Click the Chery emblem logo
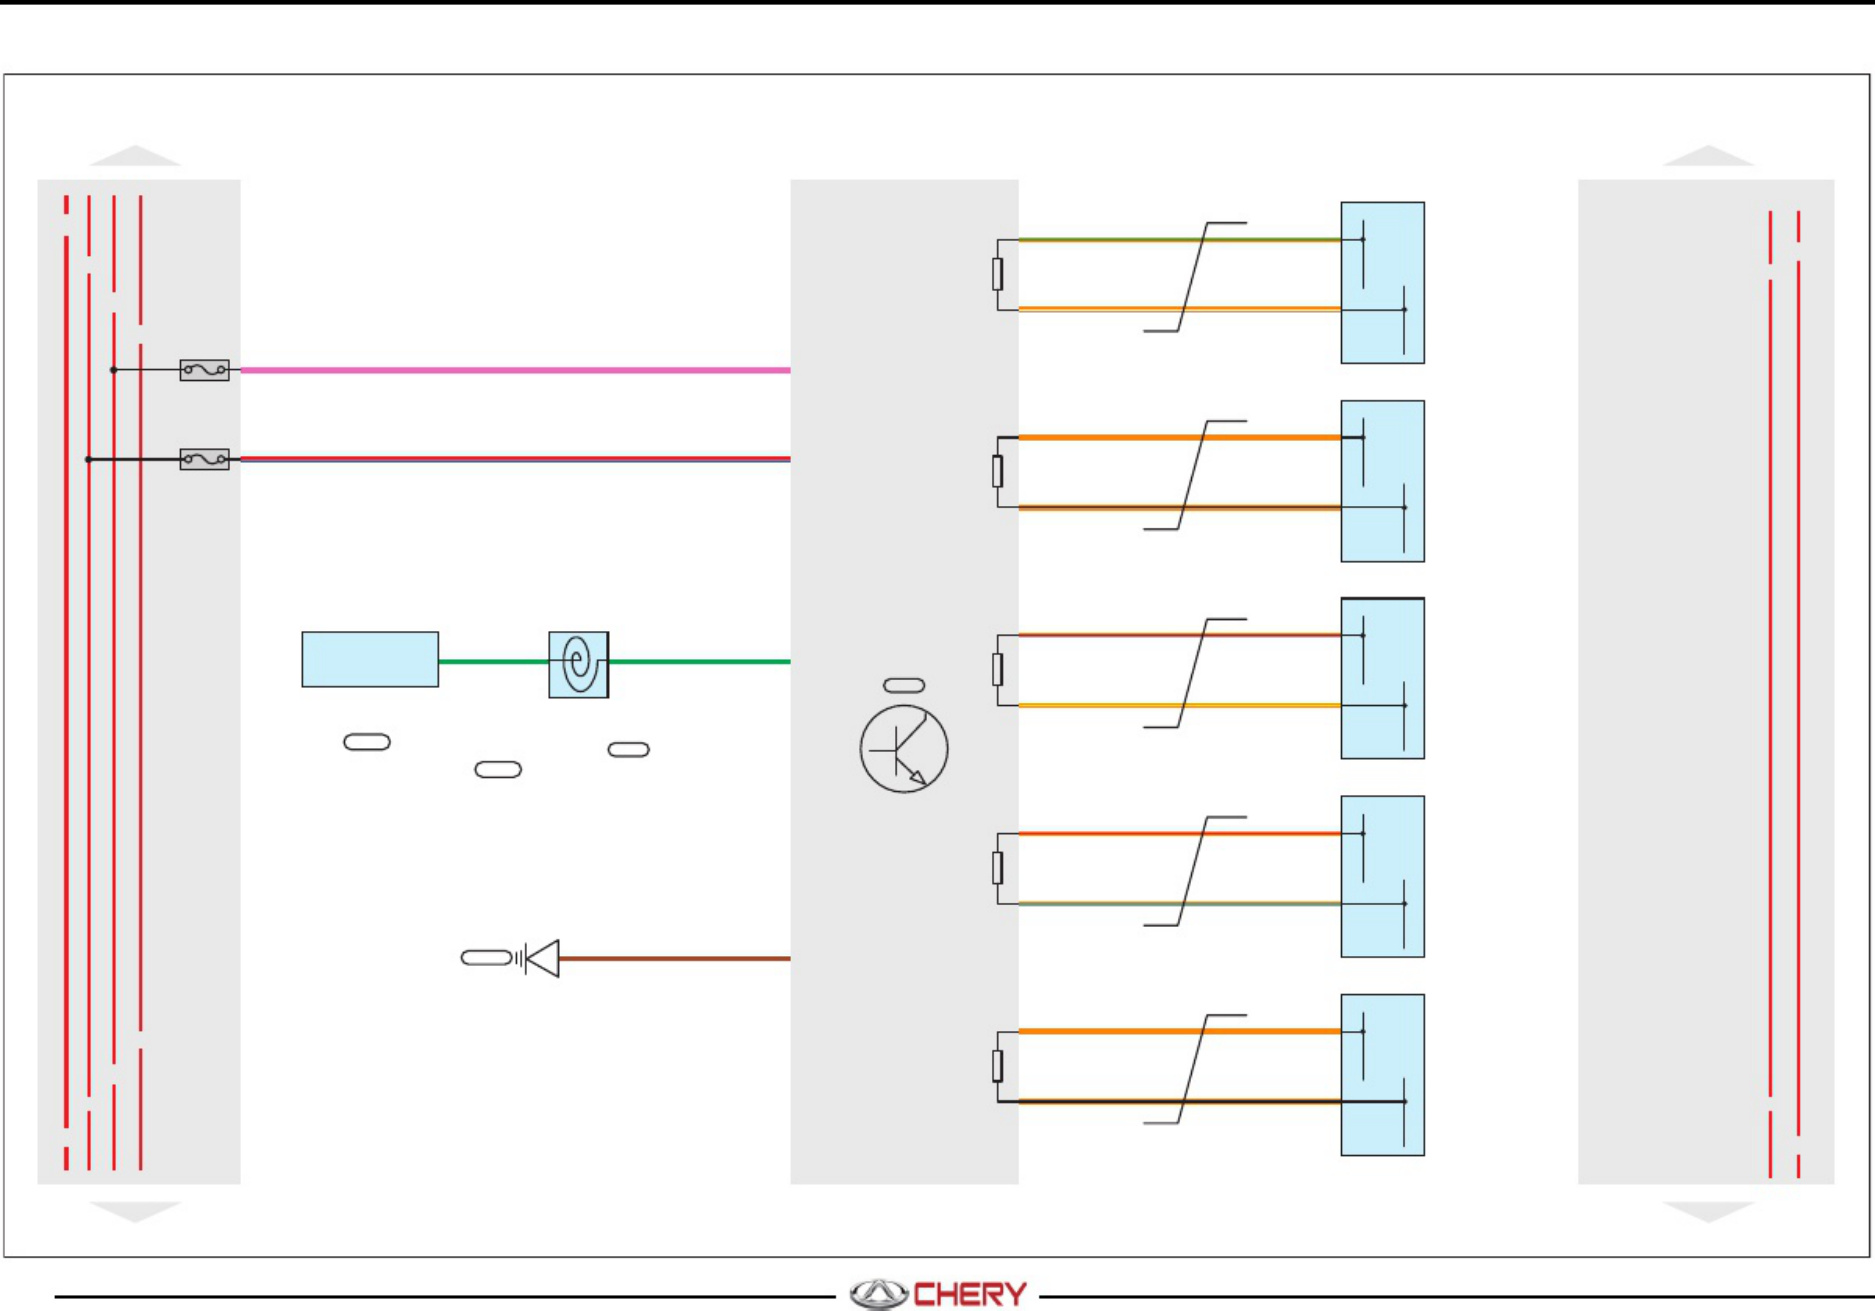The height and width of the screenshot is (1311, 1875). point(878,1294)
